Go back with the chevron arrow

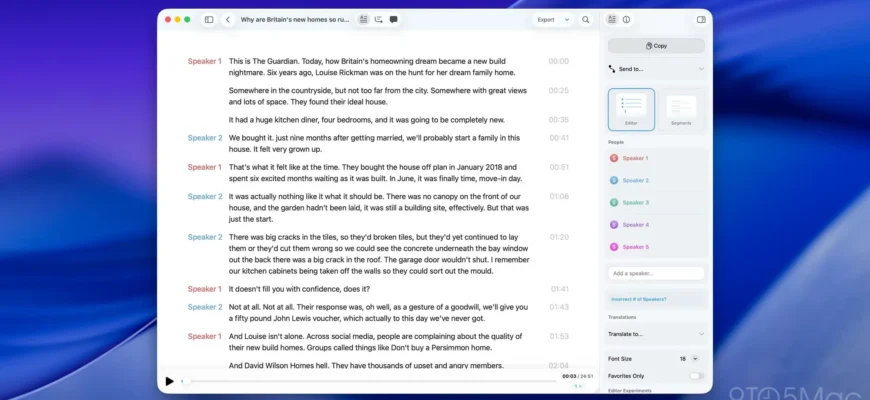228,19
